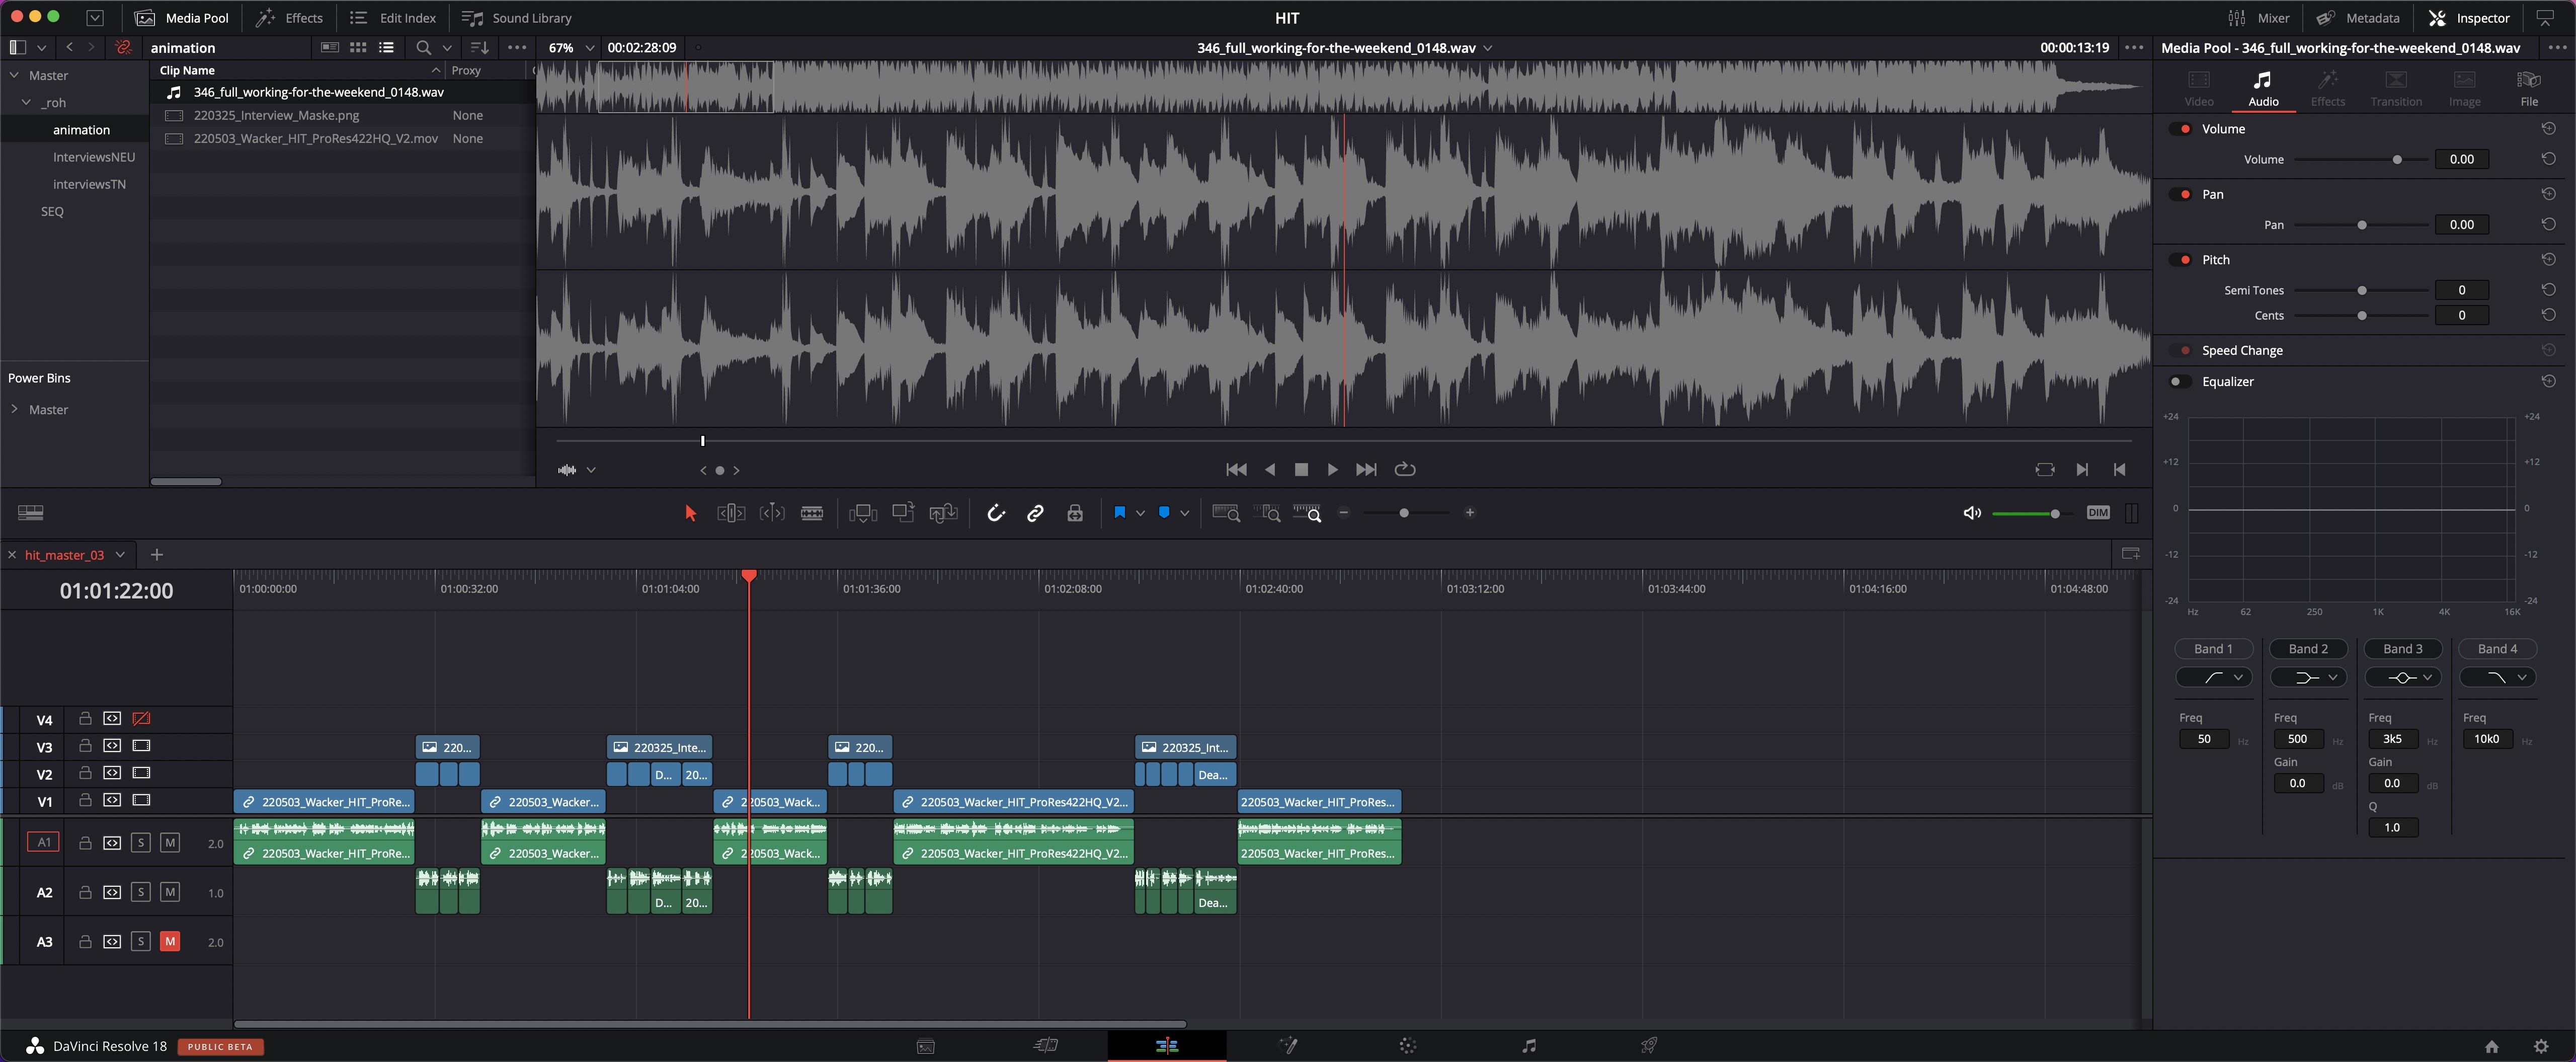
Task: Reset Volume section parameters
Action: pyautogui.click(x=2549, y=129)
